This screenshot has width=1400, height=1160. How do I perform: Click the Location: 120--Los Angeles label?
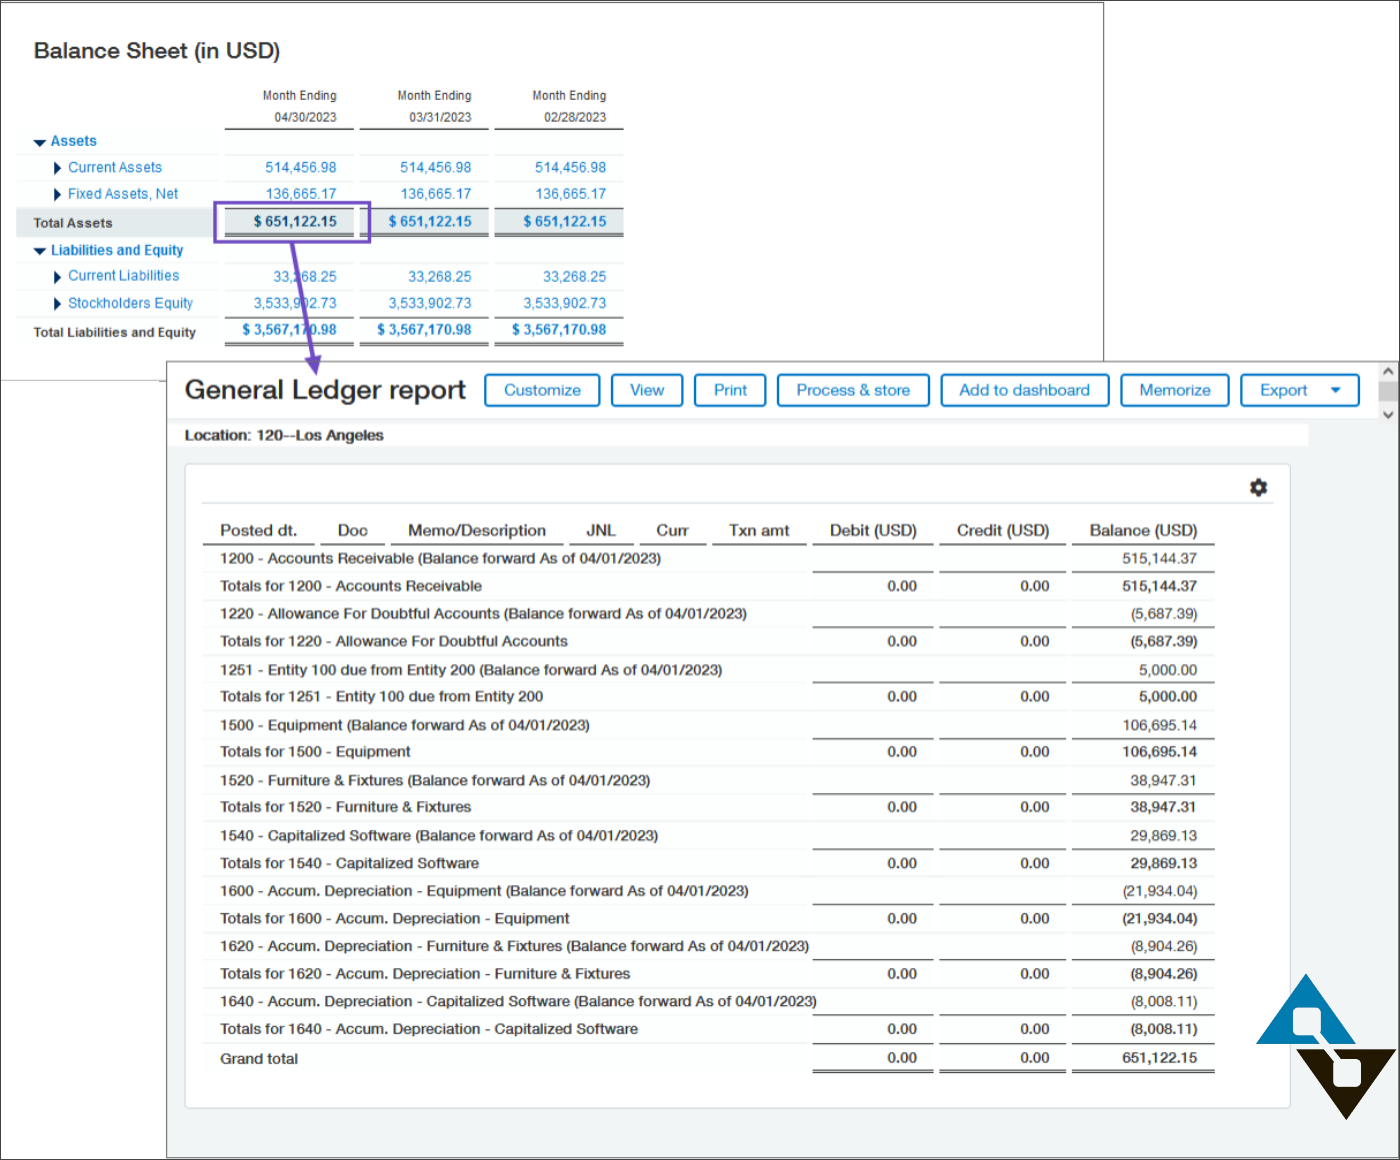(x=284, y=435)
